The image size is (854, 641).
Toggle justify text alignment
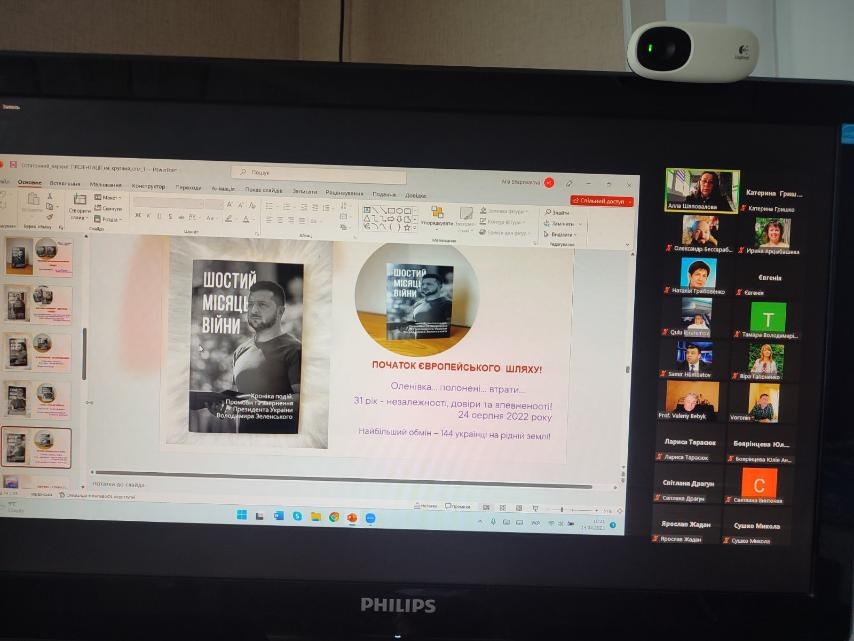pos(302,221)
